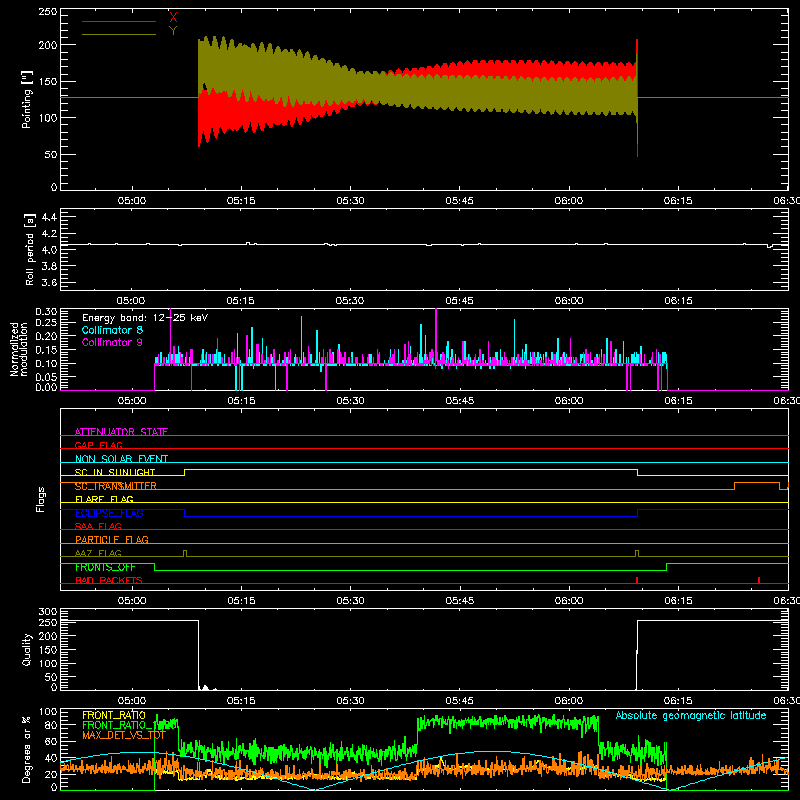Click the 'Pointing' y-axis title

pos(27,99)
